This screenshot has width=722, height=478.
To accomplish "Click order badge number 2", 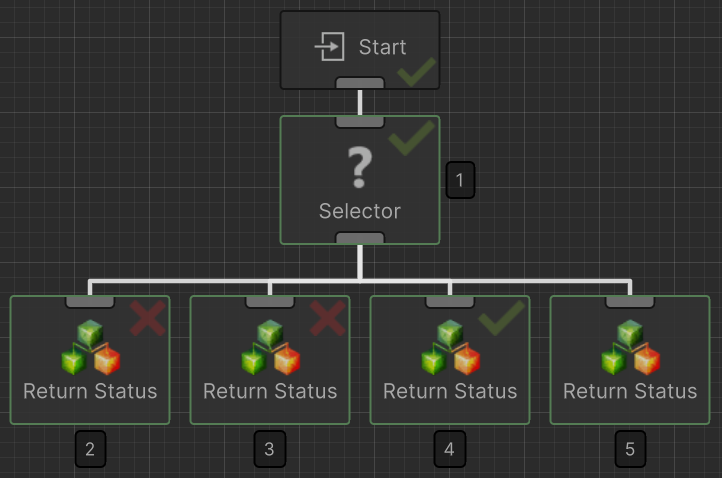I will click(x=90, y=449).
